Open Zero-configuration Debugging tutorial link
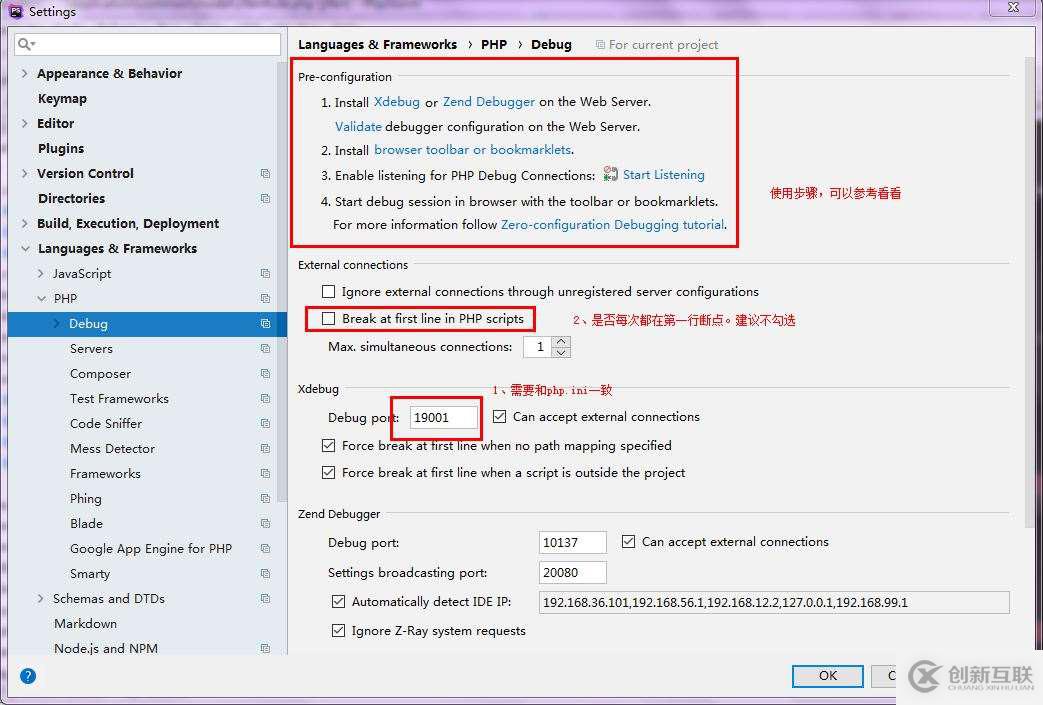This screenshot has height=705, width=1043. 612,225
